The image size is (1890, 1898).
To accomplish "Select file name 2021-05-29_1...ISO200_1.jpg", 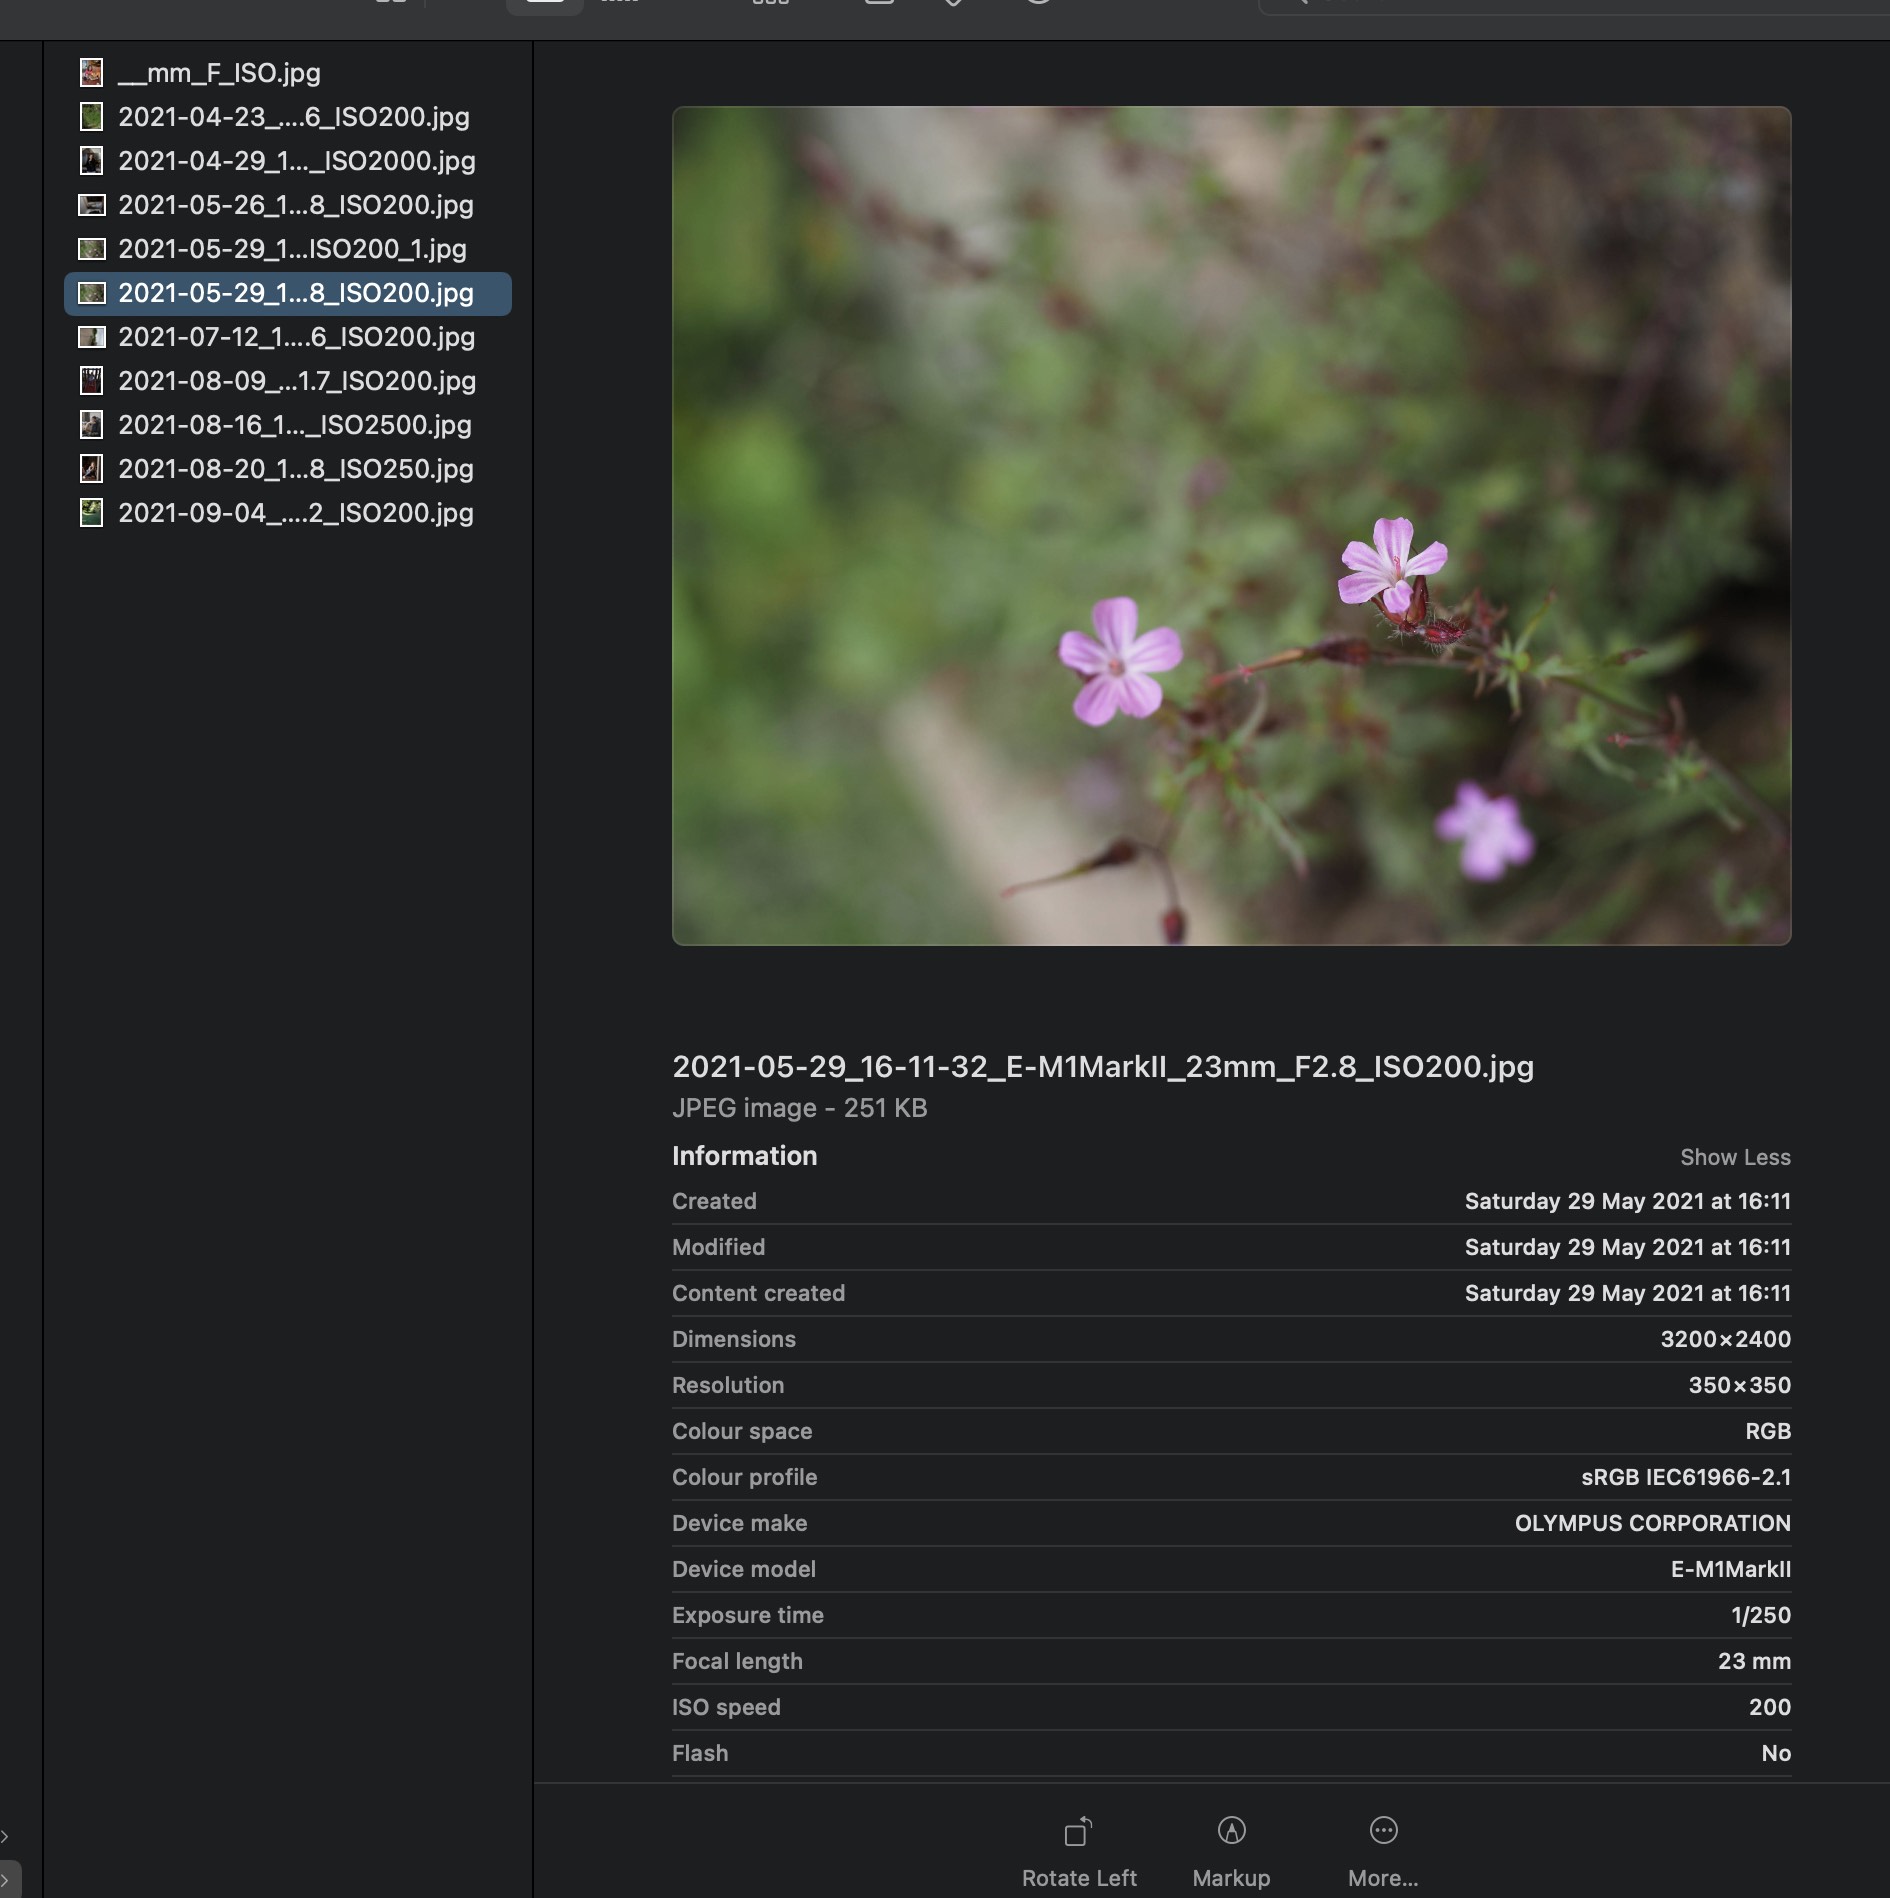I will pos(292,249).
